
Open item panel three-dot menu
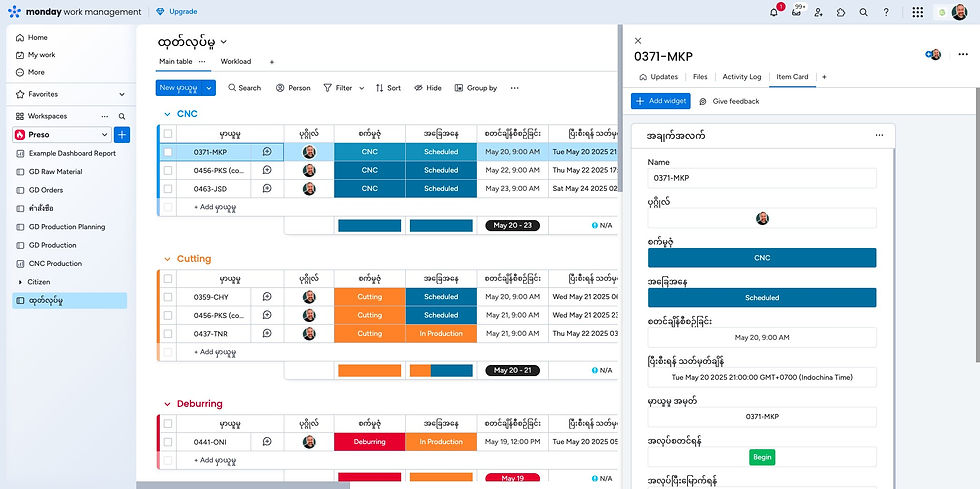(x=963, y=55)
